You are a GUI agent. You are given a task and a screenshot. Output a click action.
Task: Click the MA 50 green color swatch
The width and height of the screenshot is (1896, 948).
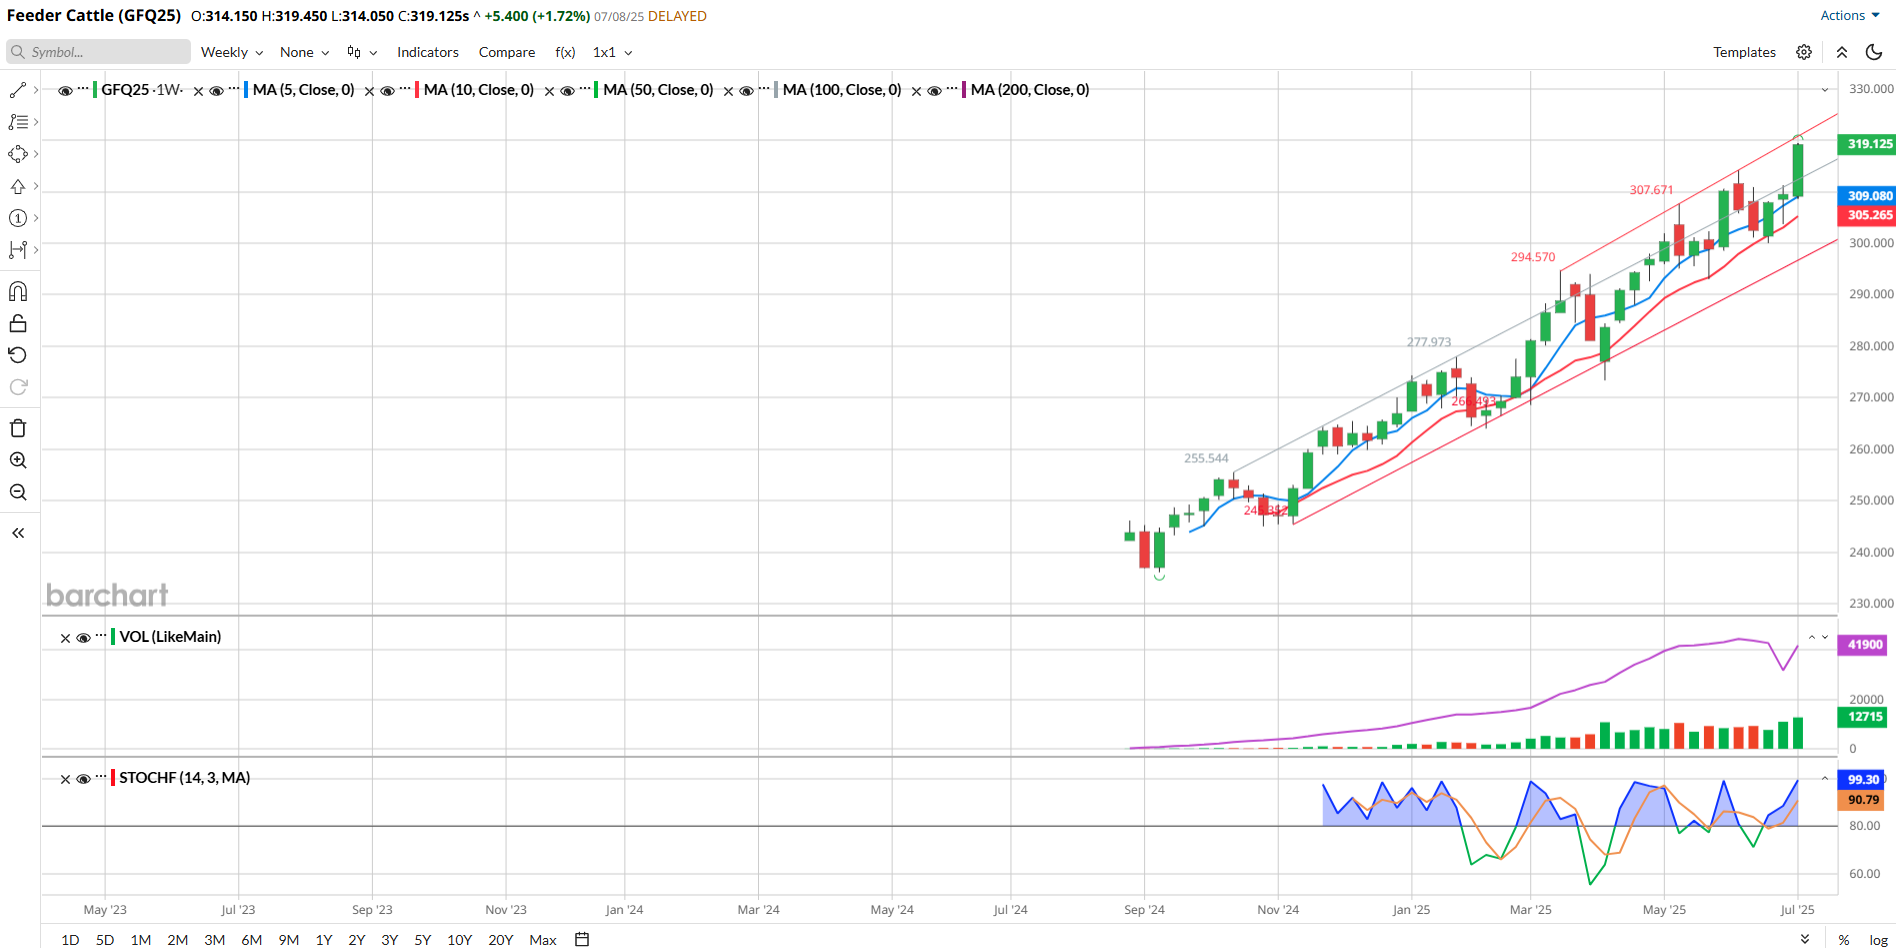tap(596, 90)
